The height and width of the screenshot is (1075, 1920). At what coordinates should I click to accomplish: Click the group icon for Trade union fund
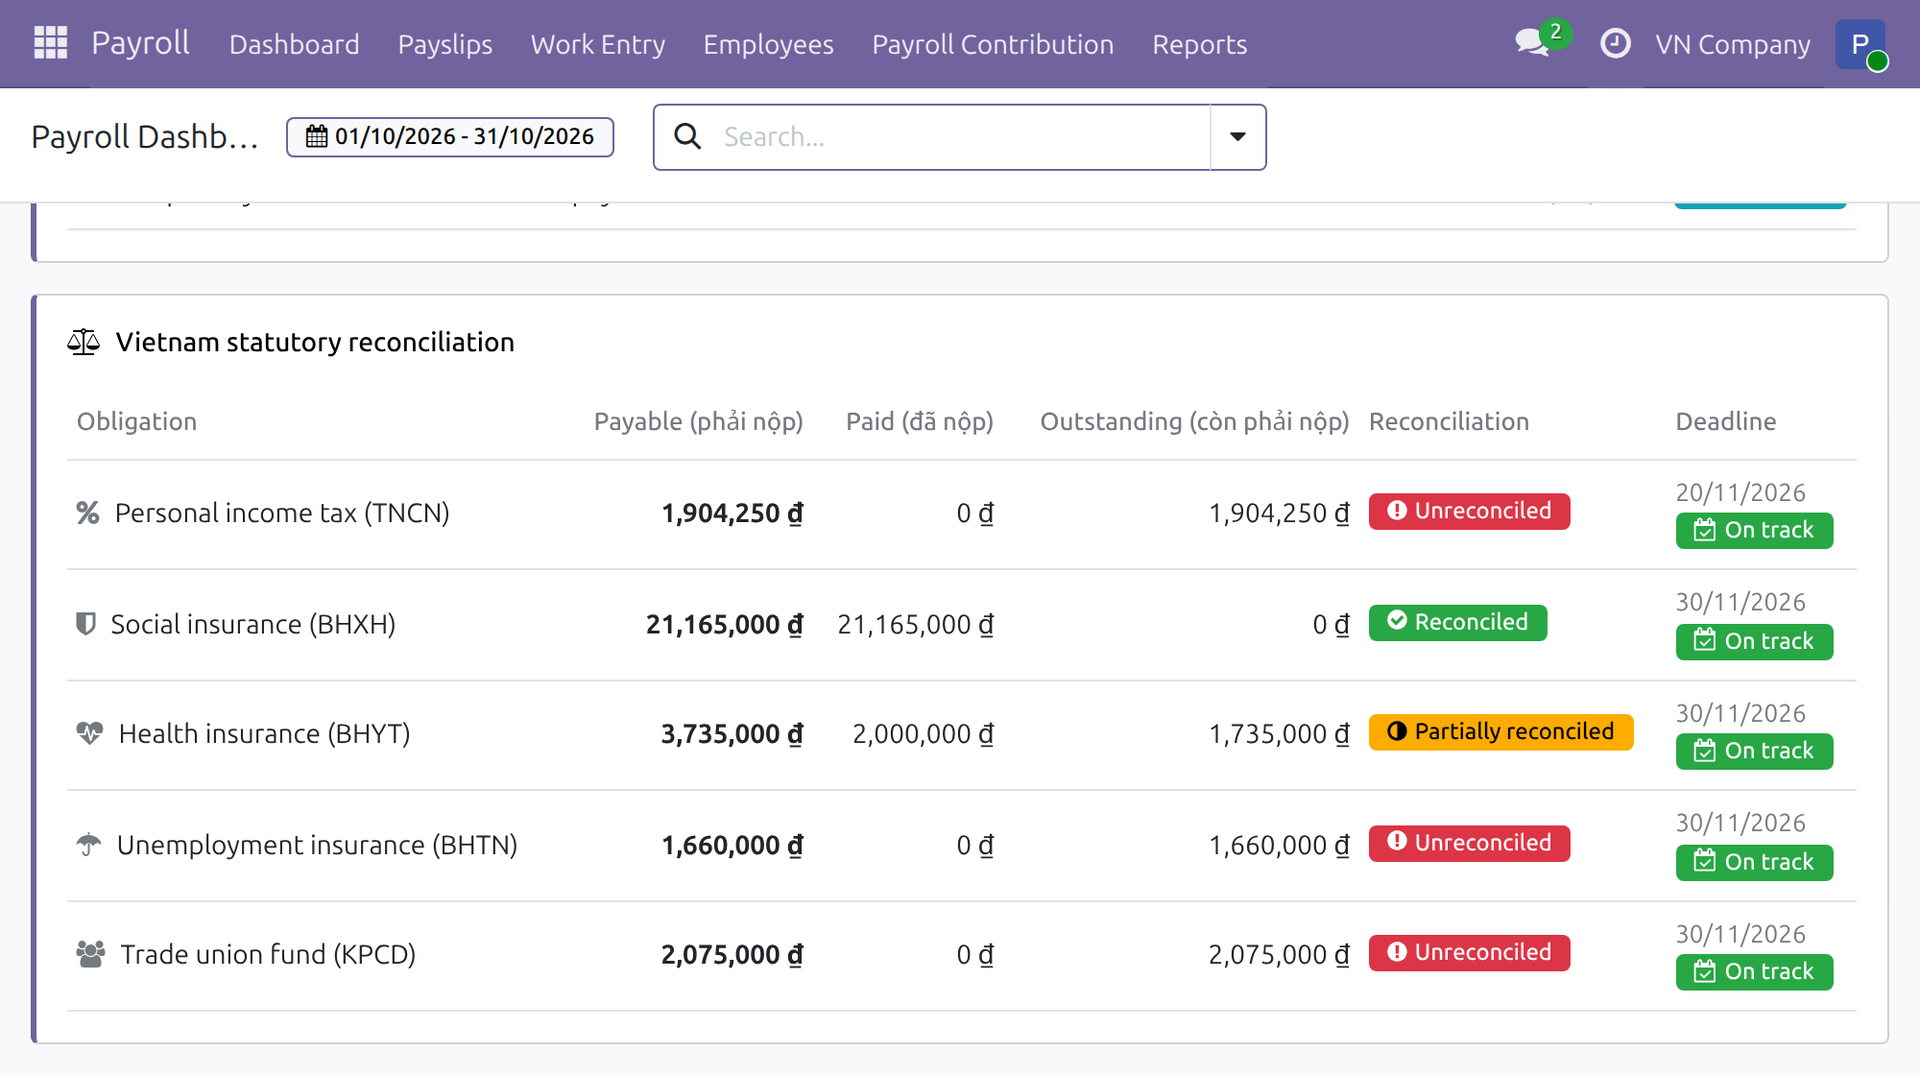91,954
